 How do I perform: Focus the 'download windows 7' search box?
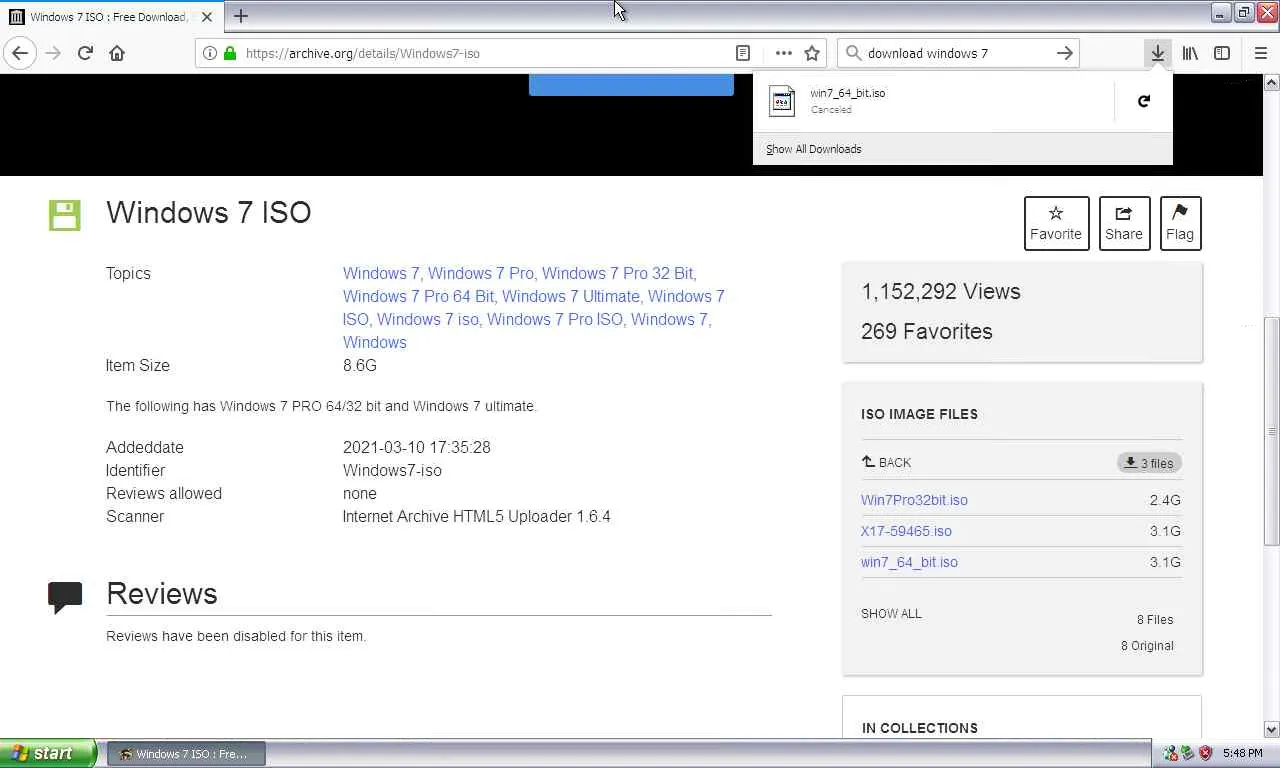click(958, 53)
